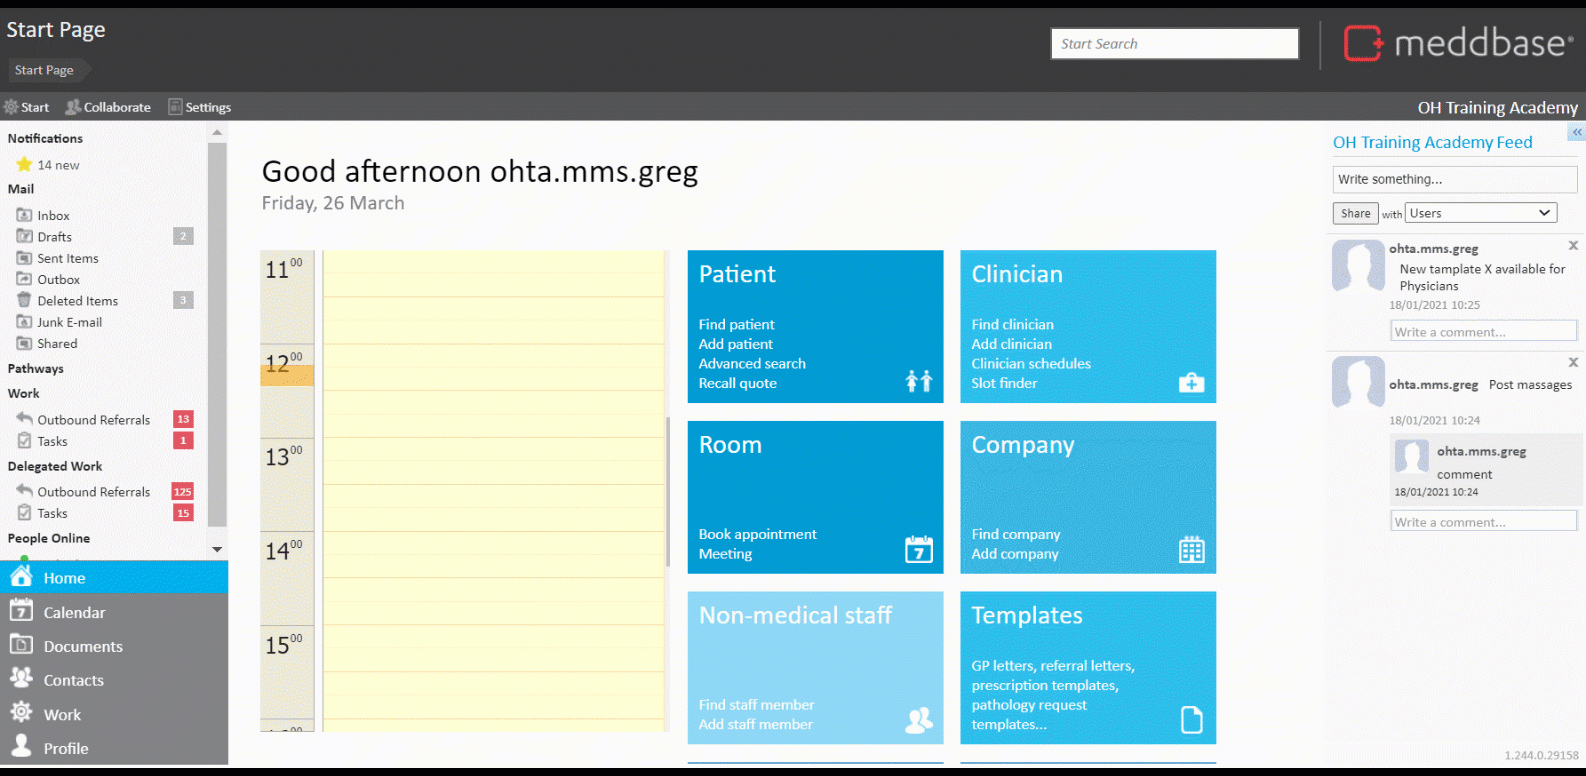Click the Work Outbound Referrals arrow icon

tap(24, 419)
